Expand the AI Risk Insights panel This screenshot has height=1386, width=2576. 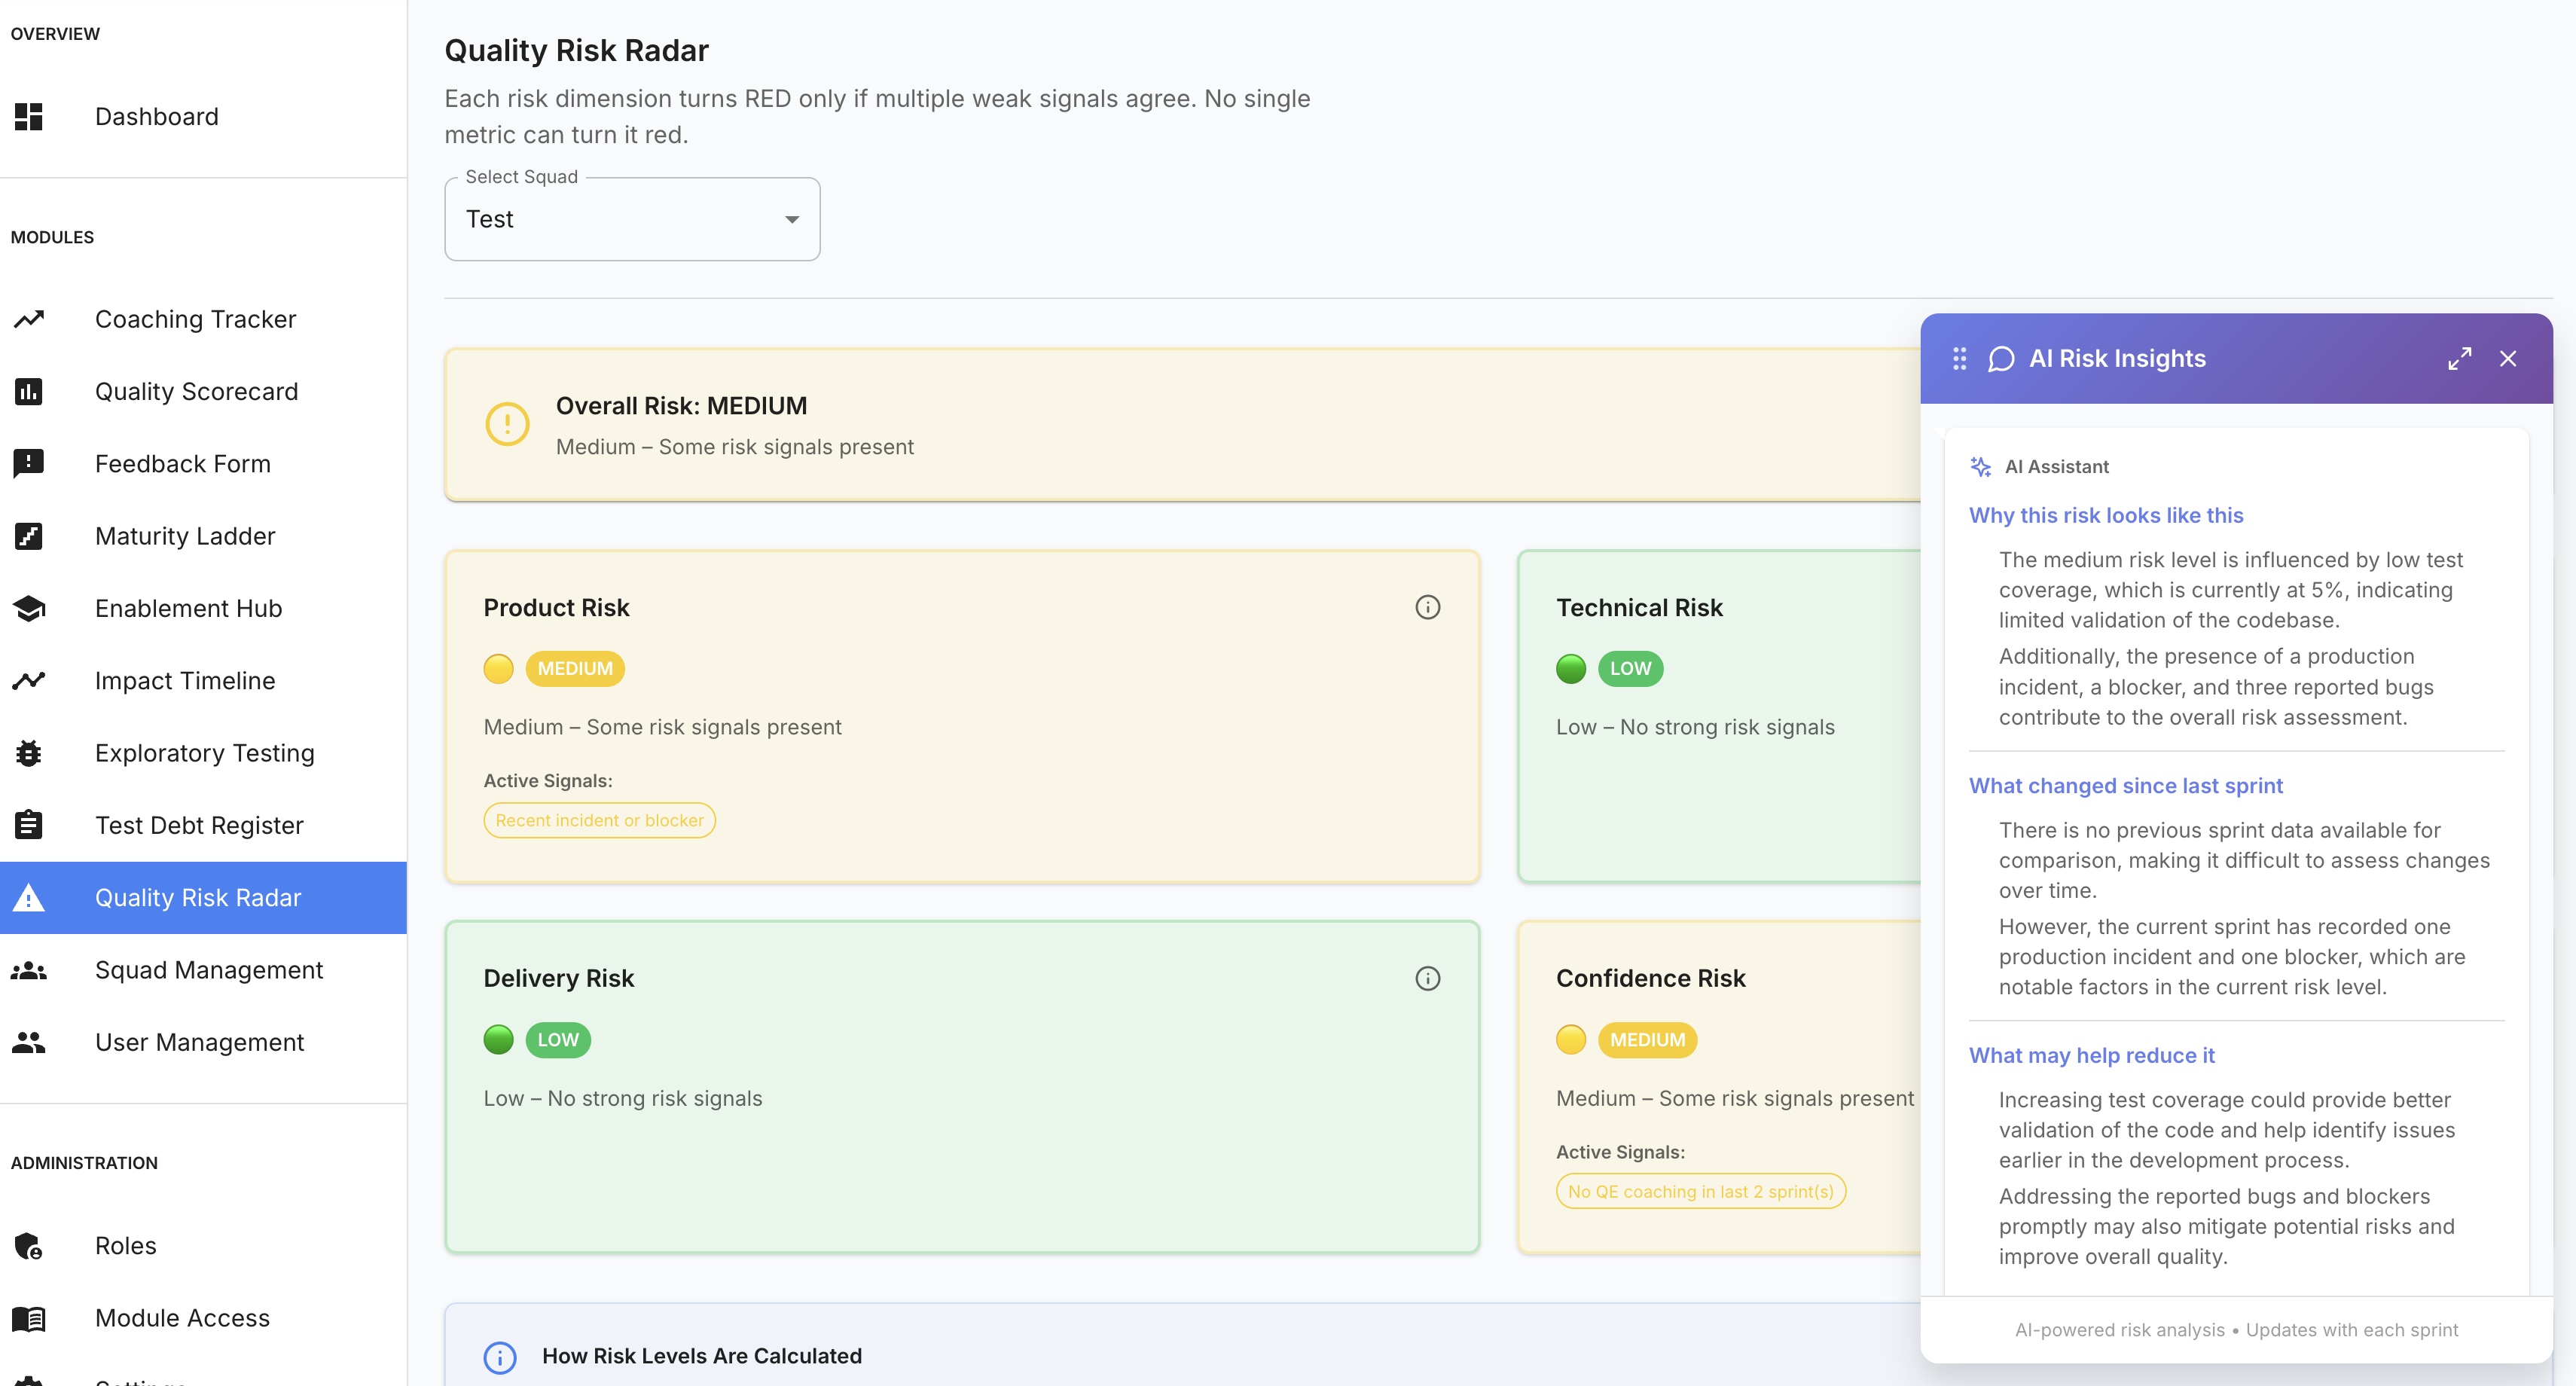[x=2460, y=359]
